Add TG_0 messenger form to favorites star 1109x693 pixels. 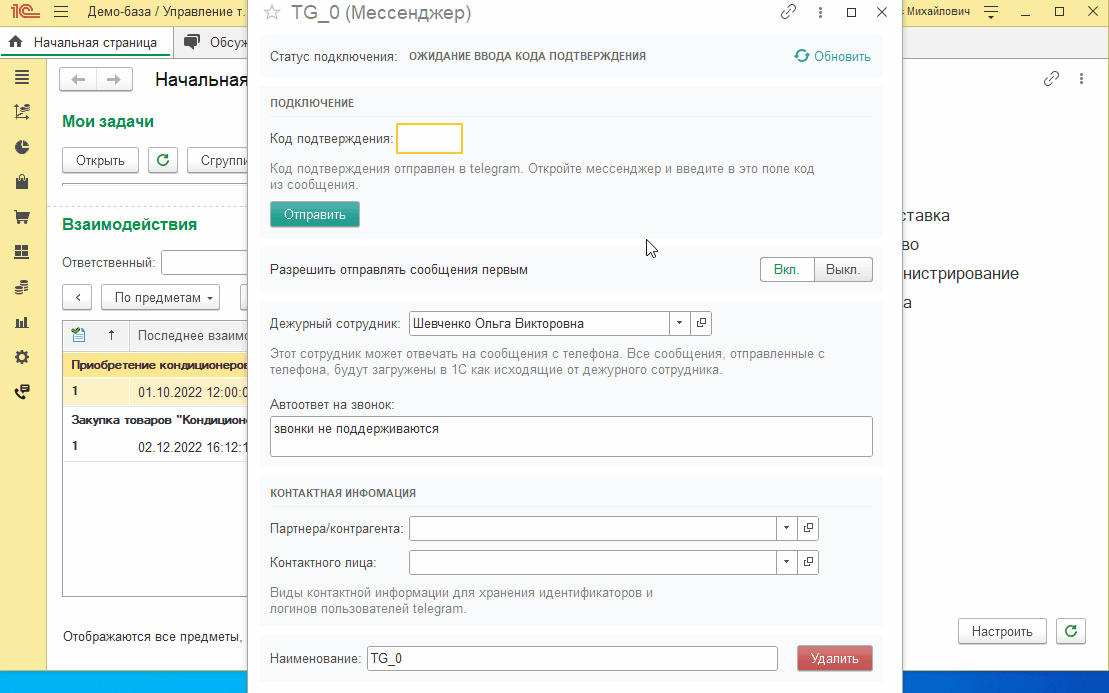pyautogui.click(x=271, y=13)
